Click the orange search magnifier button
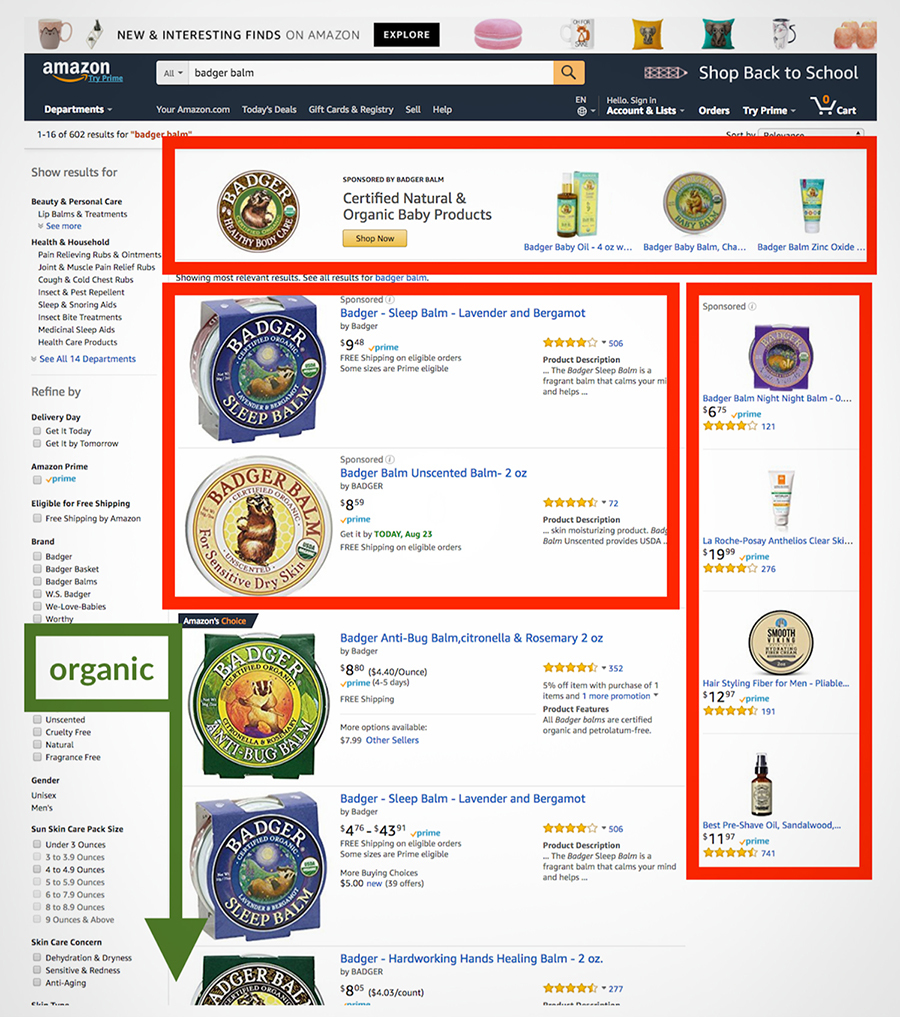The width and height of the screenshot is (900, 1017). pos(569,73)
